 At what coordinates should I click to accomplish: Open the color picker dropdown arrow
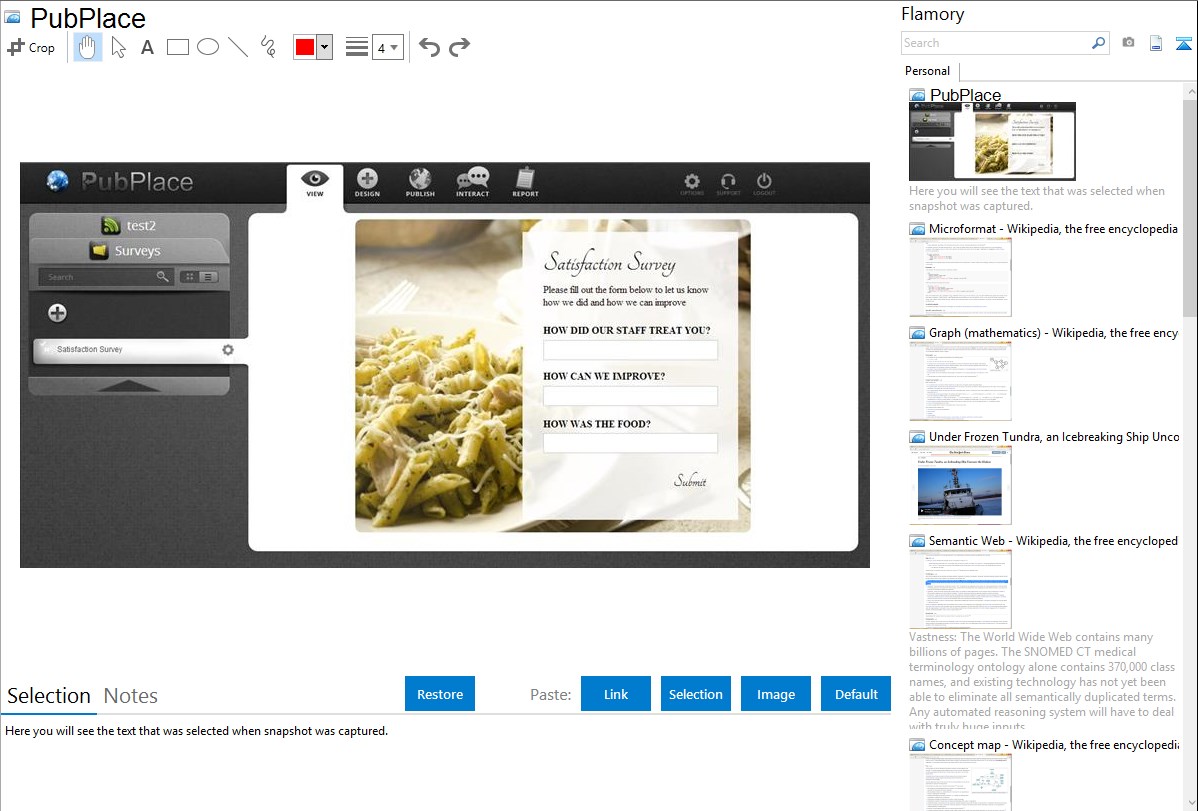325,47
